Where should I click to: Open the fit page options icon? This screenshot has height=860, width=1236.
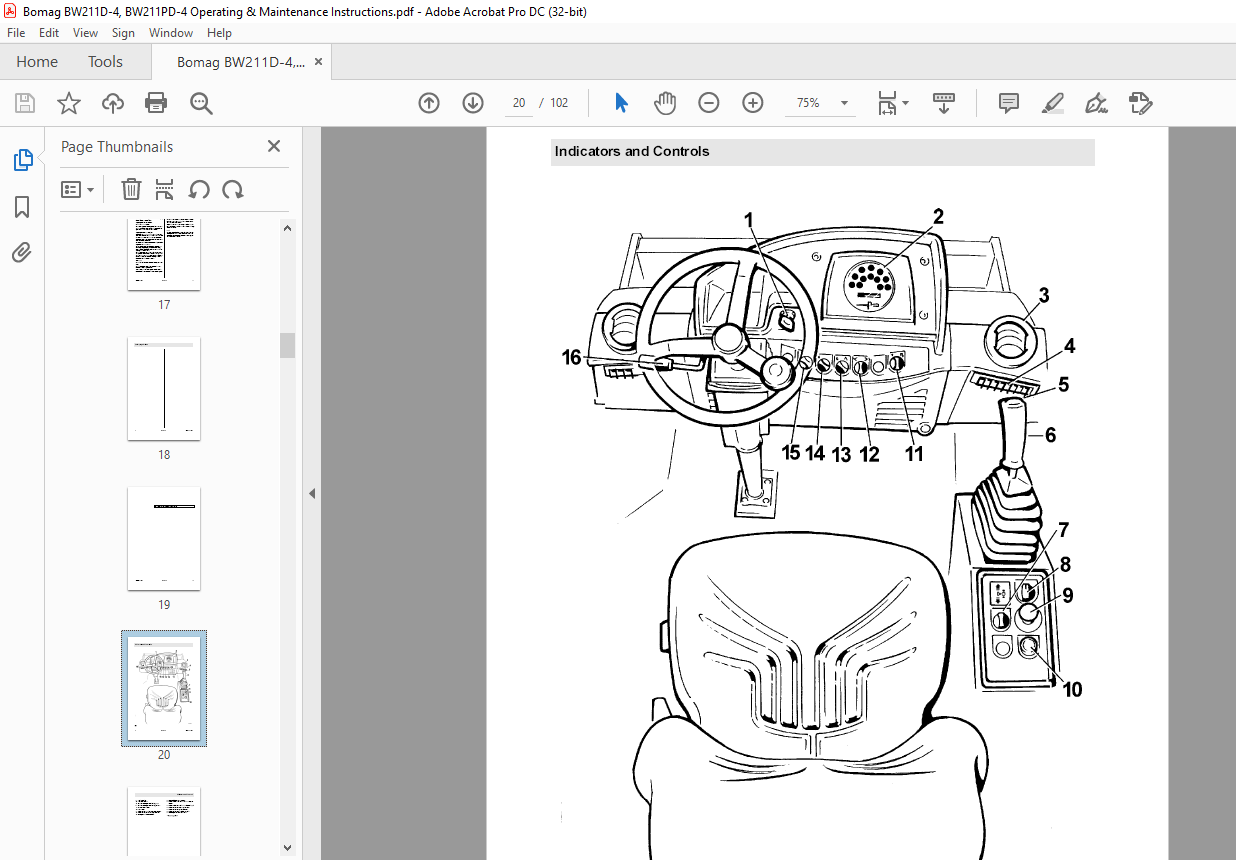886,103
